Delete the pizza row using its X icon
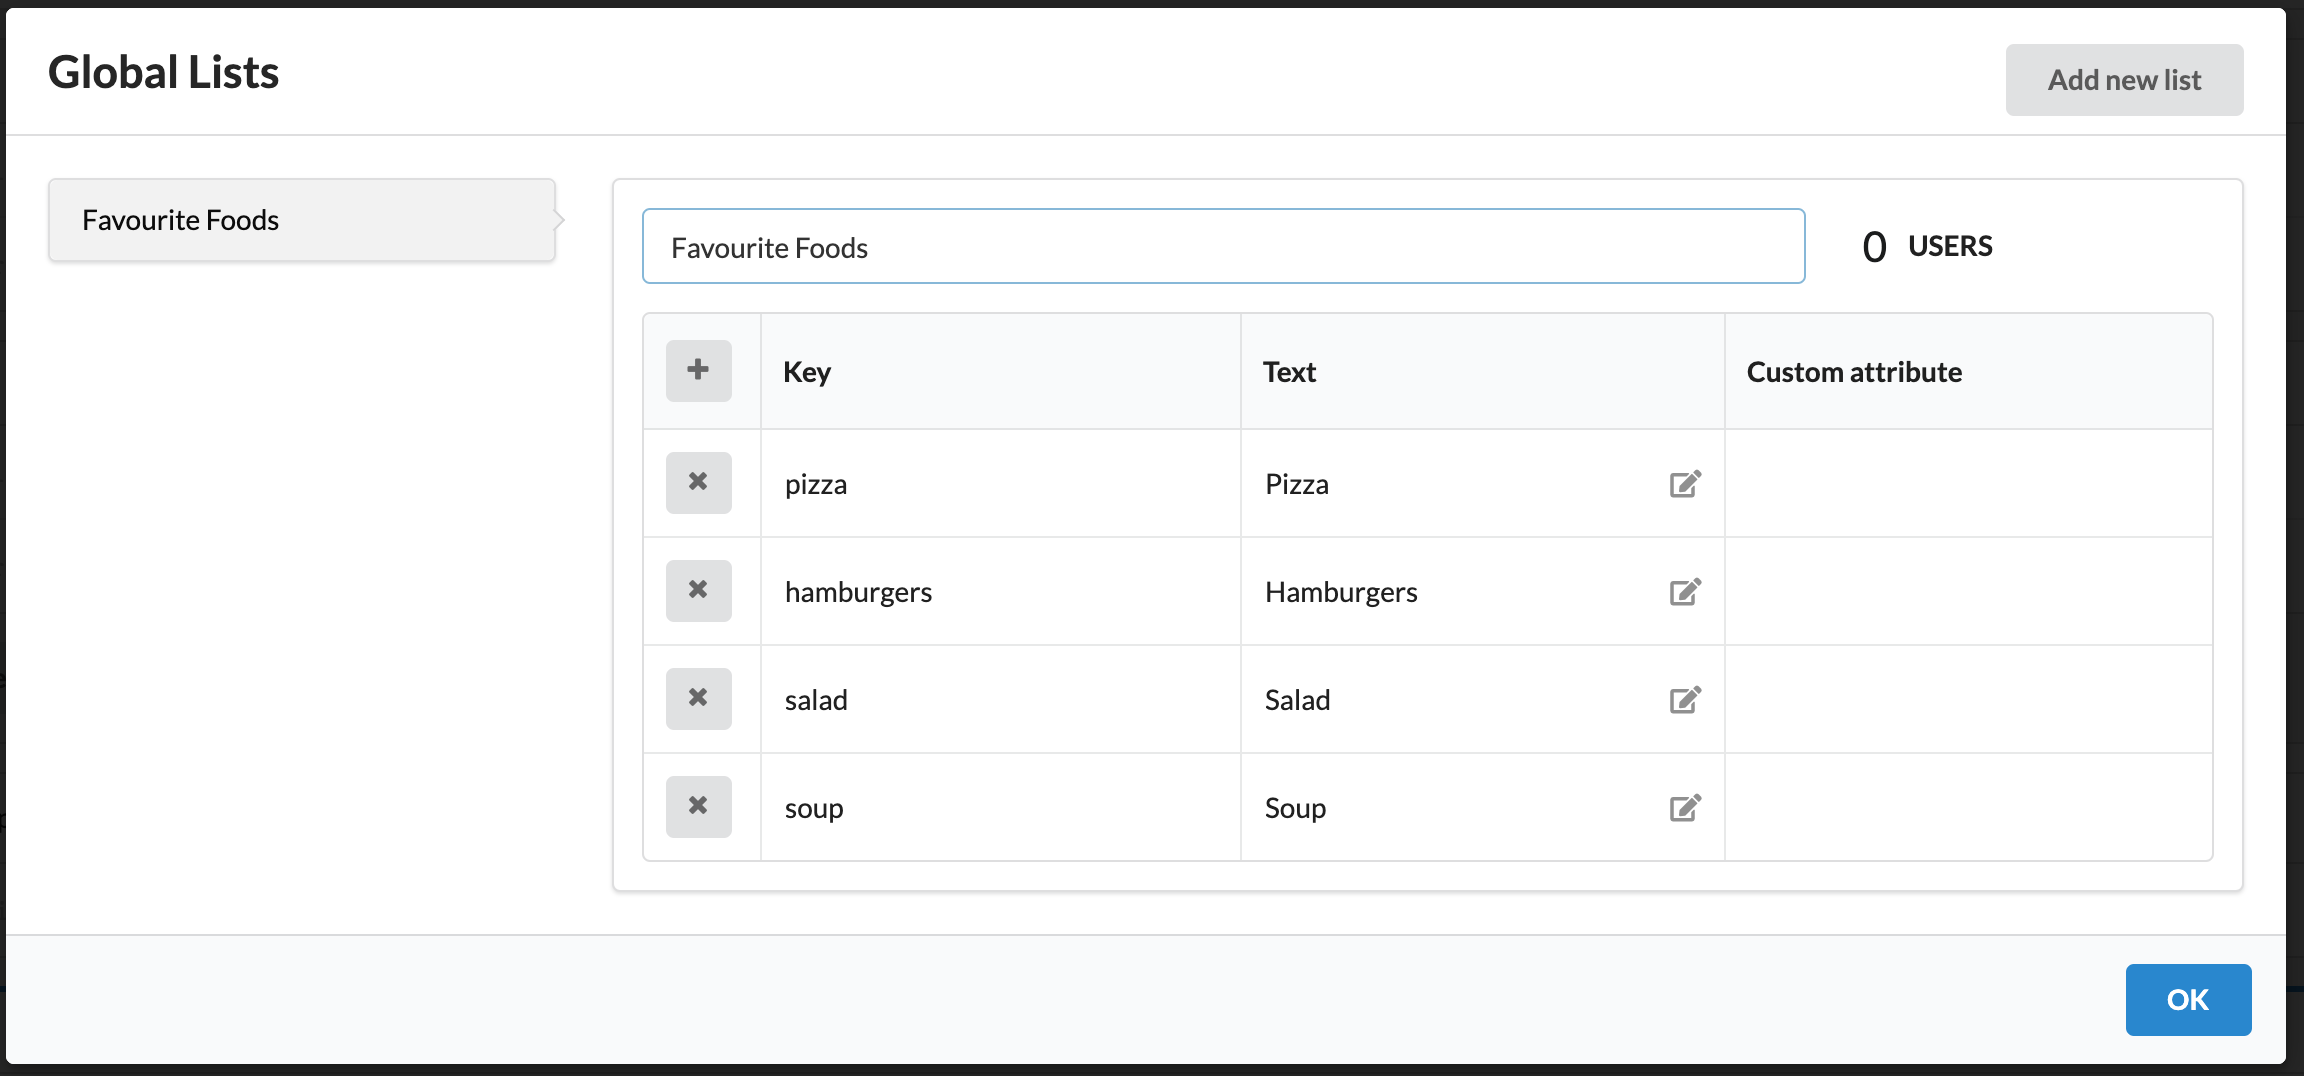Viewport: 2304px width, 1076px height. [x=698, y=483]
